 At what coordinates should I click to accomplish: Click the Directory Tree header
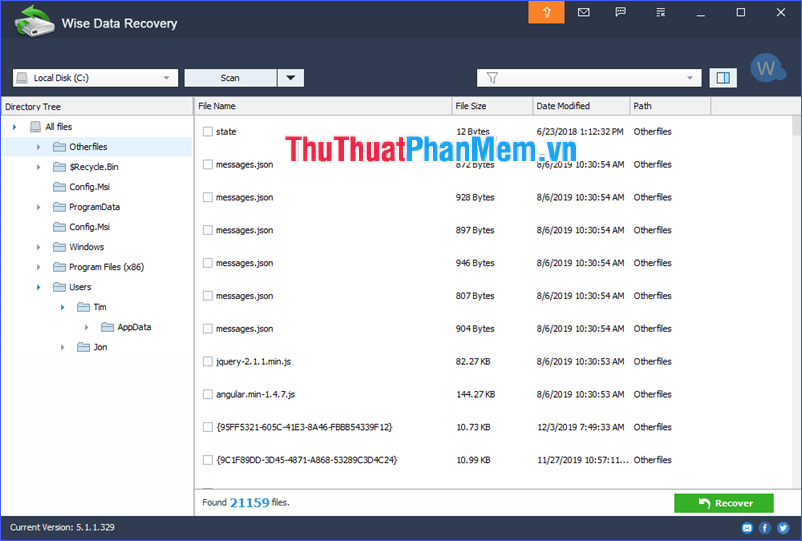point(97,106)
